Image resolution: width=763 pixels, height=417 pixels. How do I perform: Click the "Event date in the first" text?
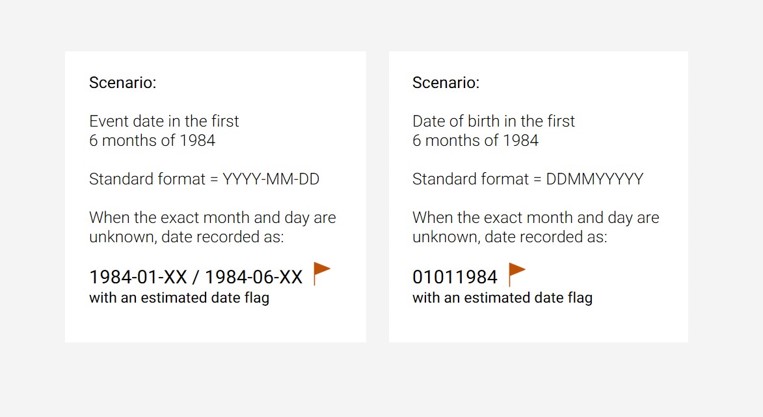click(164, 121)
